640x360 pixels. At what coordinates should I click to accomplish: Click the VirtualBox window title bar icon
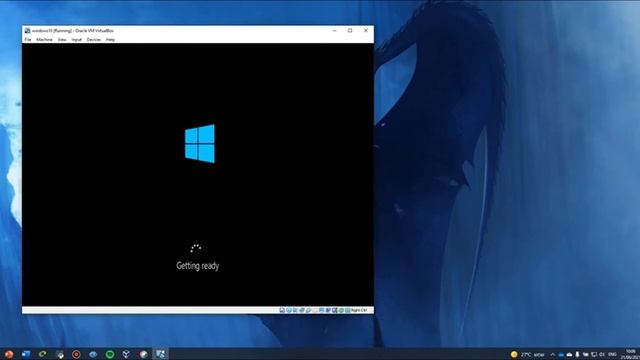[x=27, y=31]
